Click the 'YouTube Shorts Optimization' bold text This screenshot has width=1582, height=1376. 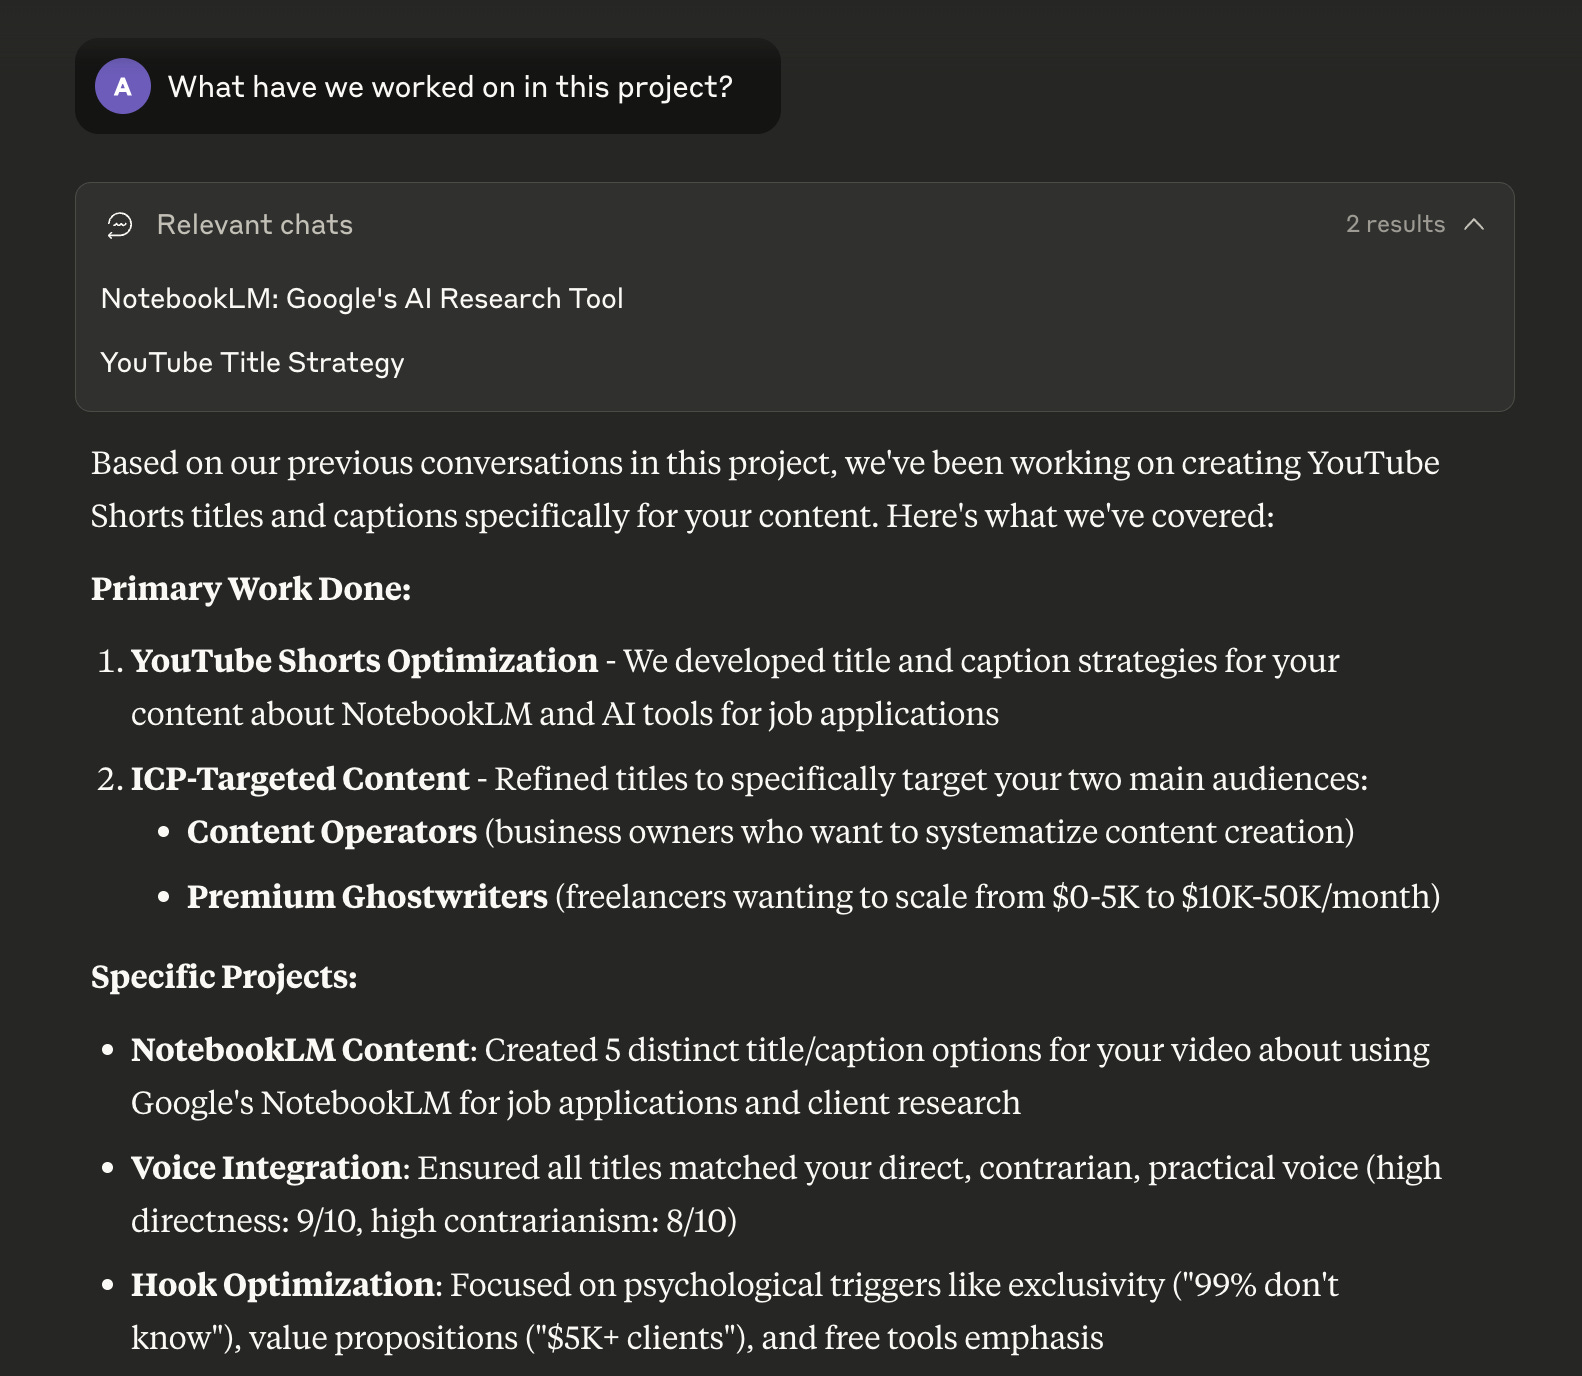tap(364, 661)
